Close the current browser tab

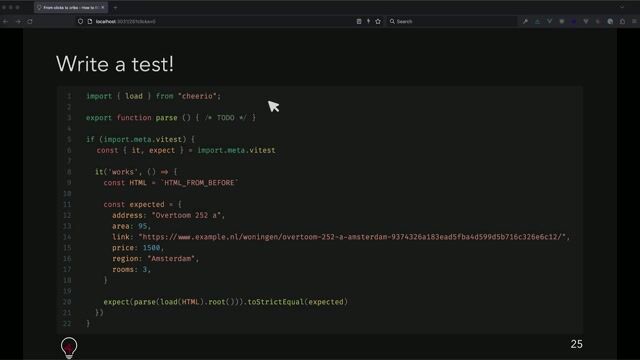point(103,7)
